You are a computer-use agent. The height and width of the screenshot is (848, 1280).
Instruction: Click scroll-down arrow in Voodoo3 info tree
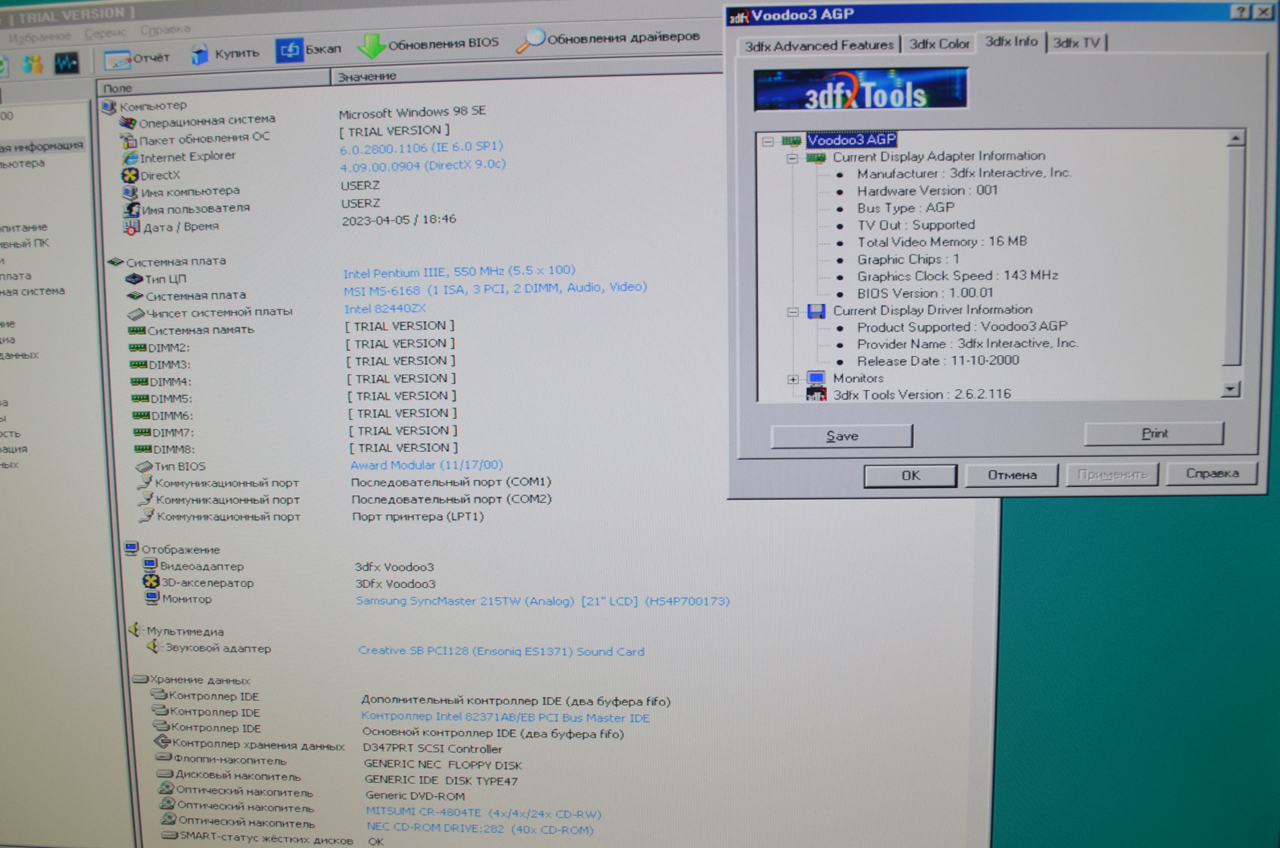(x=1231, y=389)
